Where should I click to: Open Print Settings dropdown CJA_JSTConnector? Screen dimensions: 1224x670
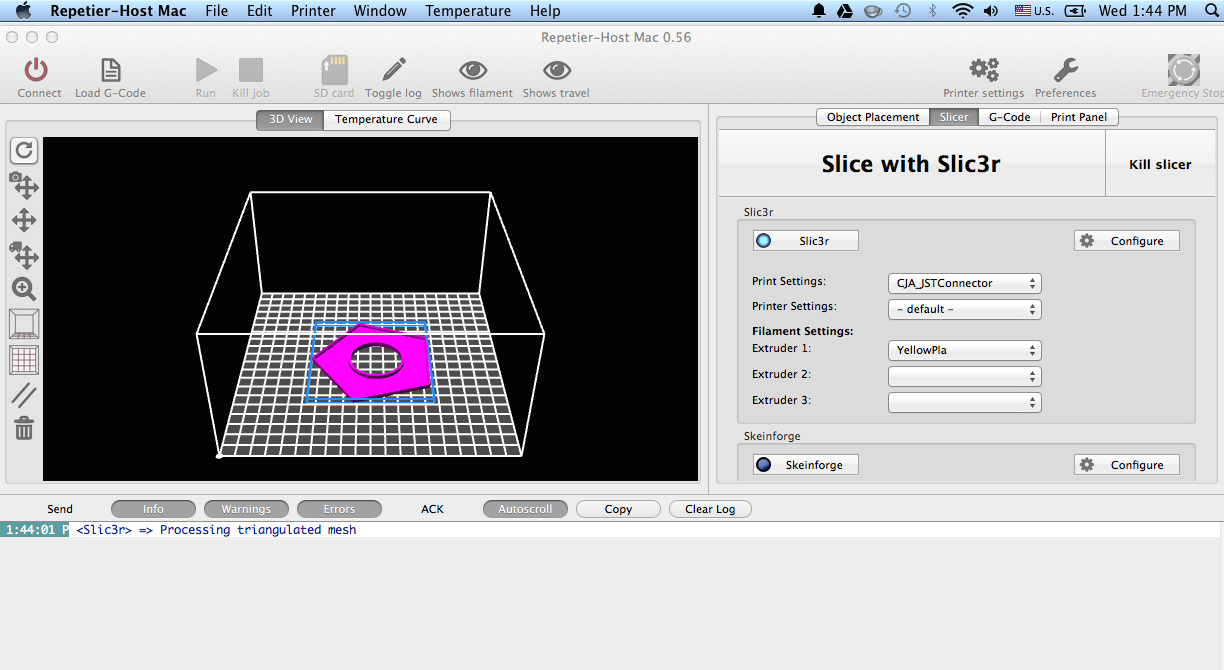pos(965,283)
